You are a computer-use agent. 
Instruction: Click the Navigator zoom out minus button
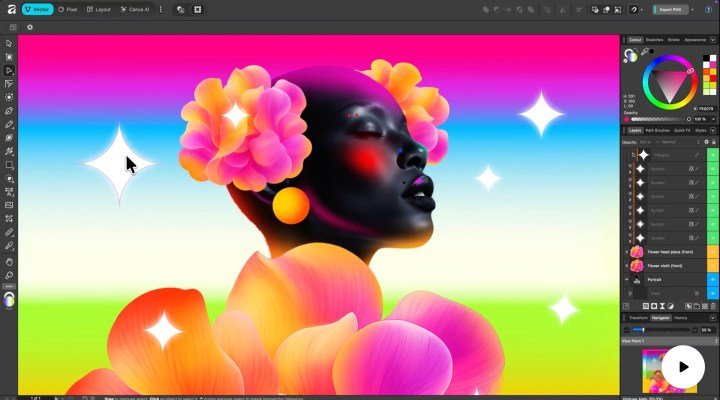click(626, 330)
